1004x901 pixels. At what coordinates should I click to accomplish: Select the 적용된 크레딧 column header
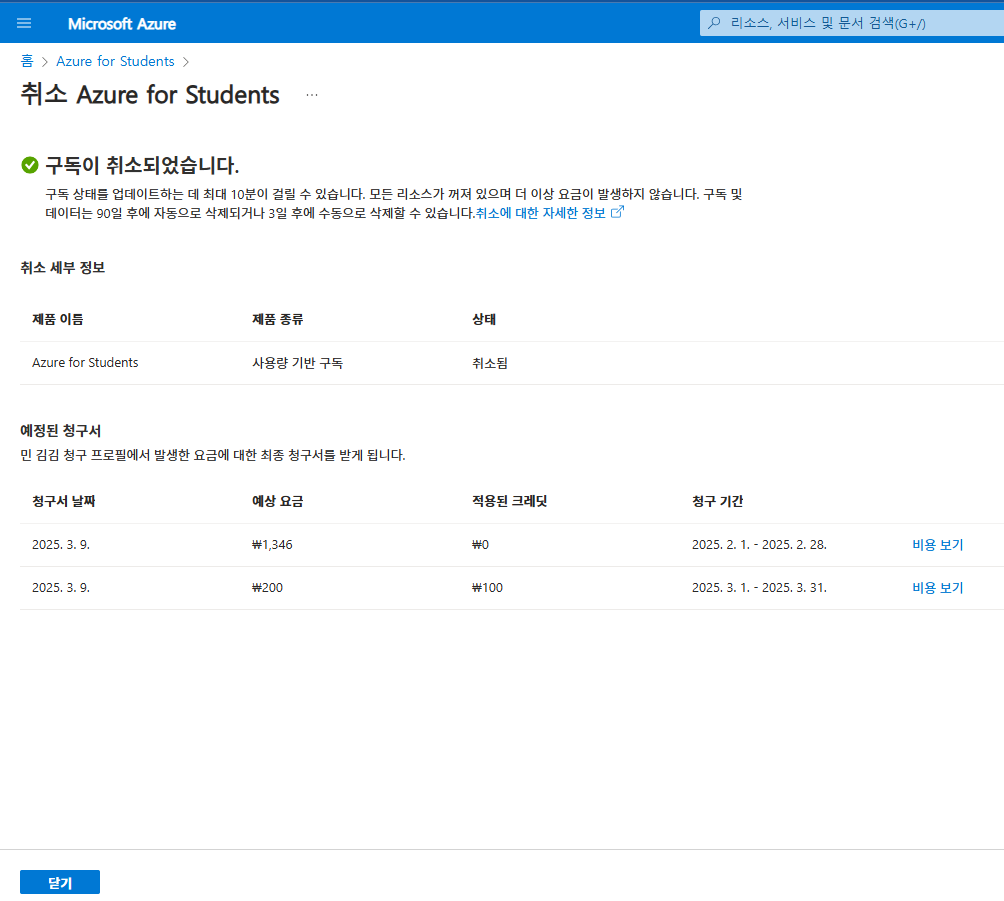pyautogui.click(x=510, y=501)
